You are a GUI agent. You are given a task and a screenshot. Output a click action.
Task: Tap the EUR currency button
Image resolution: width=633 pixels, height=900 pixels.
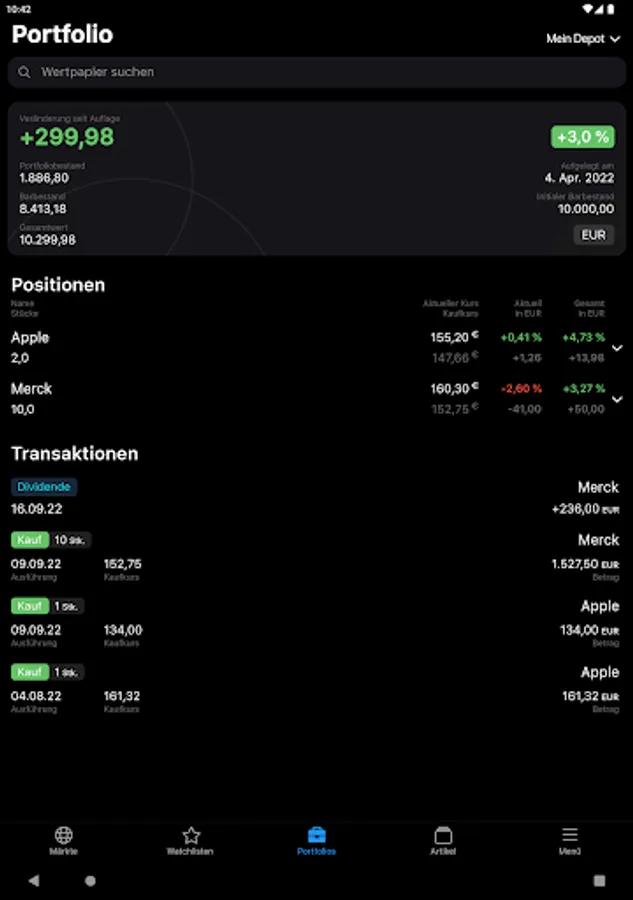pos(593,234)
